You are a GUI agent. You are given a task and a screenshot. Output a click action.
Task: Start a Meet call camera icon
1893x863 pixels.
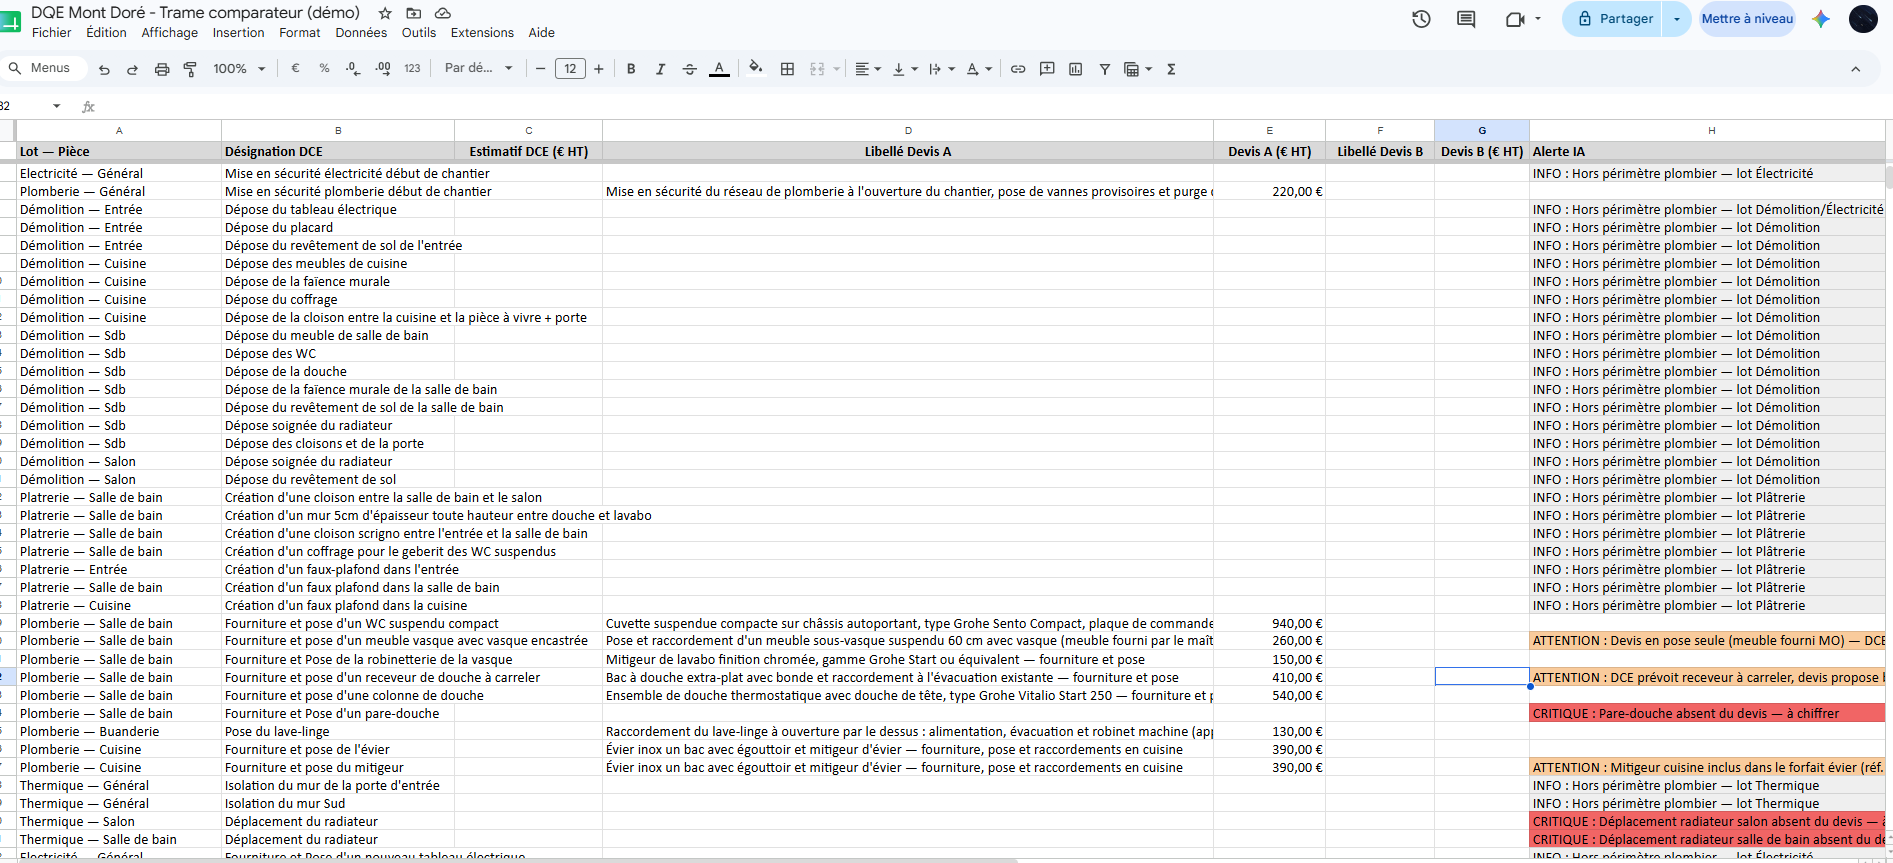(x=1516, y=19)
